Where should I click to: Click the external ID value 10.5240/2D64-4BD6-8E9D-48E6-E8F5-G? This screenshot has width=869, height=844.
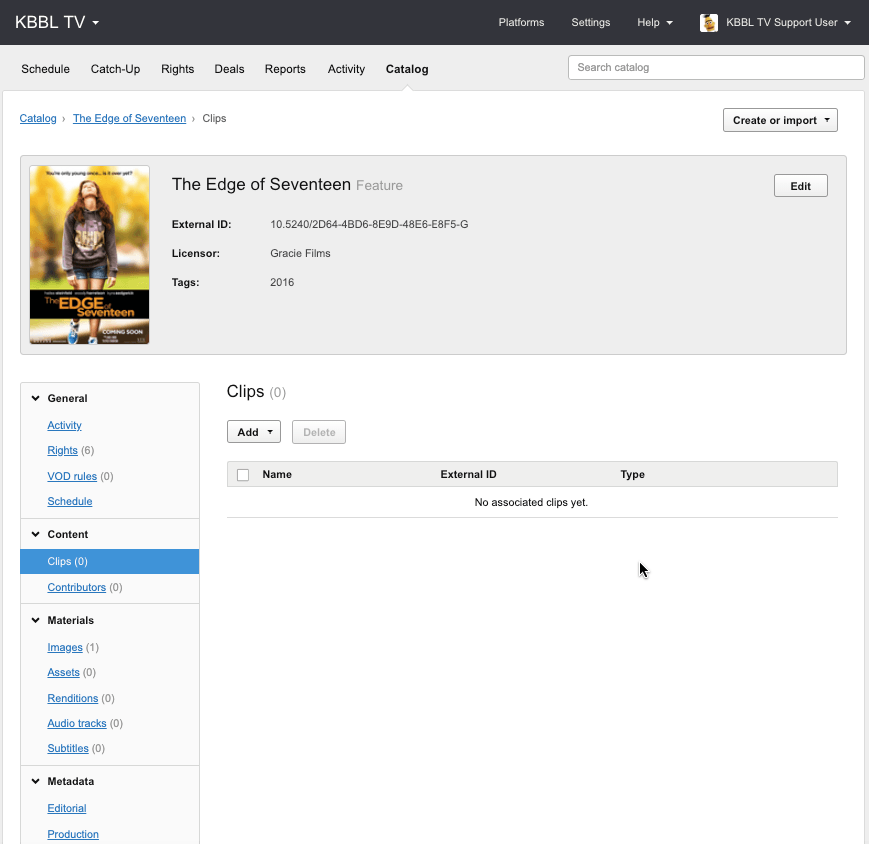pos(369,224)
